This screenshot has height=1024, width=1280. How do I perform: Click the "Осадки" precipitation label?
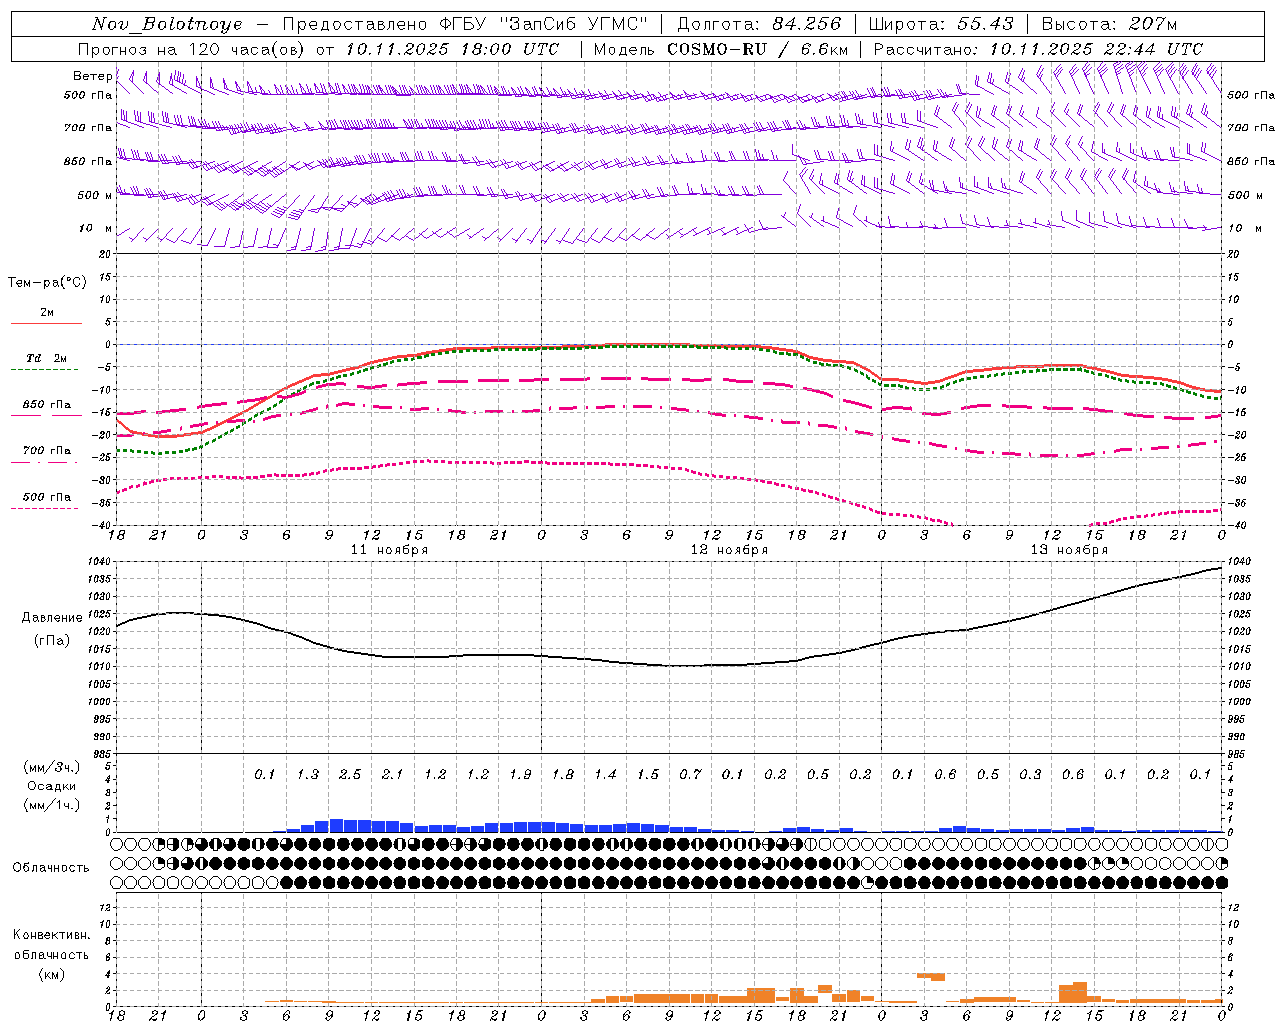click(x=52, y=786)
